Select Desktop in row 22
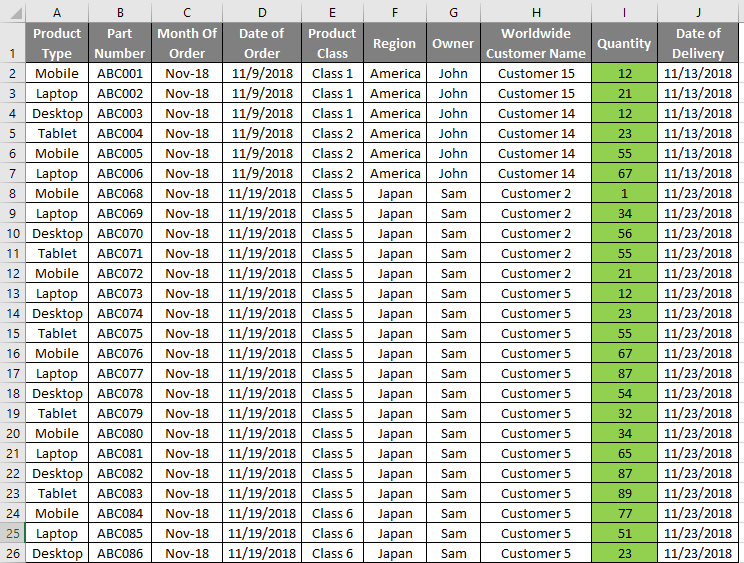Viewport: 744px width, 563px height. (57, 473)
